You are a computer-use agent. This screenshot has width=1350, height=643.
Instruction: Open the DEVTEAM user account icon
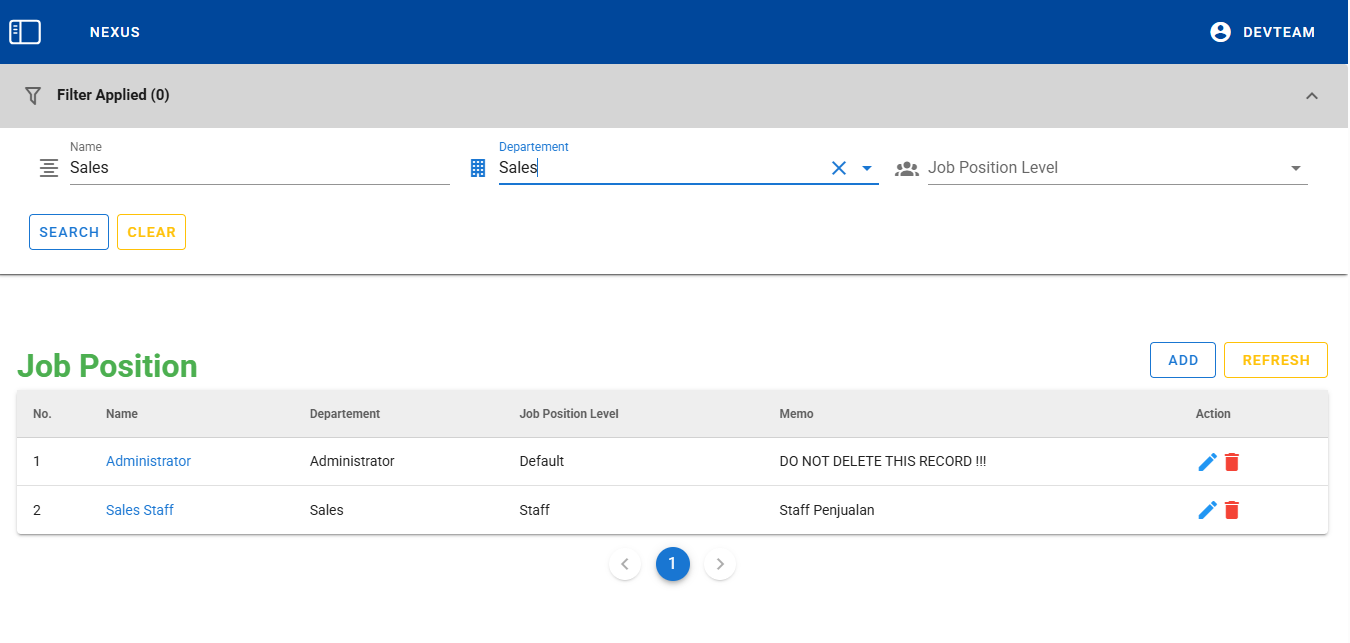(1220, 32)
